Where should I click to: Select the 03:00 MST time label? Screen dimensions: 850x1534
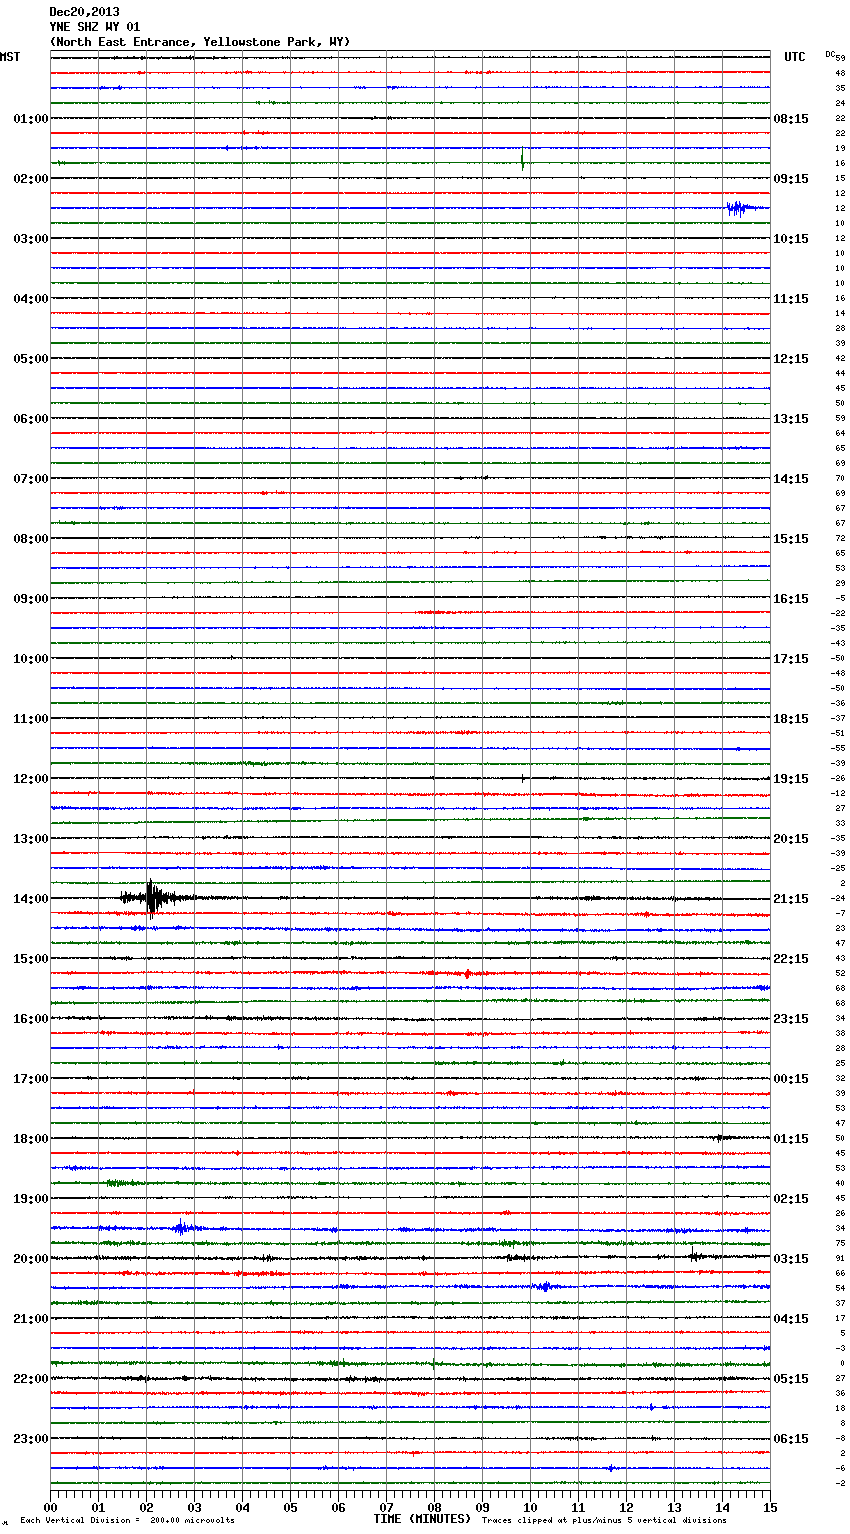(x=31, y=239)
